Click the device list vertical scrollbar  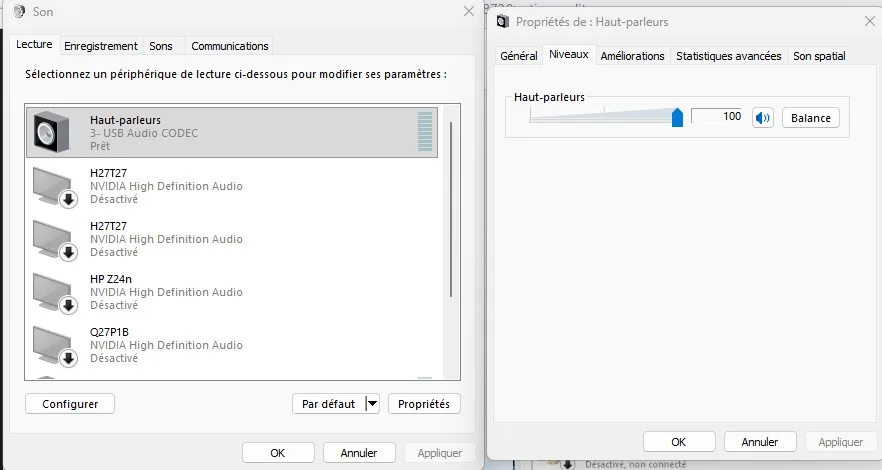451,210
